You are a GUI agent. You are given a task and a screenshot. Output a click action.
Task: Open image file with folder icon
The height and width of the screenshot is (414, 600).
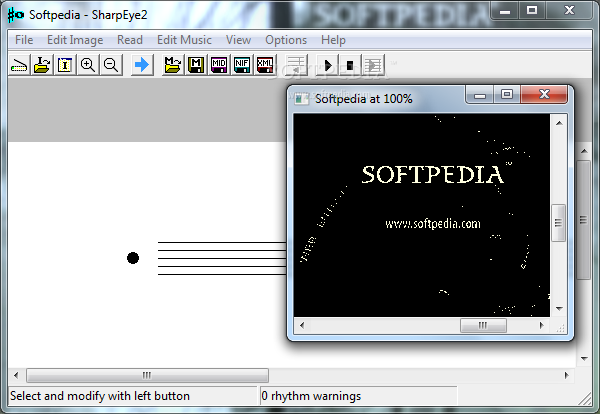coord(42,65)
